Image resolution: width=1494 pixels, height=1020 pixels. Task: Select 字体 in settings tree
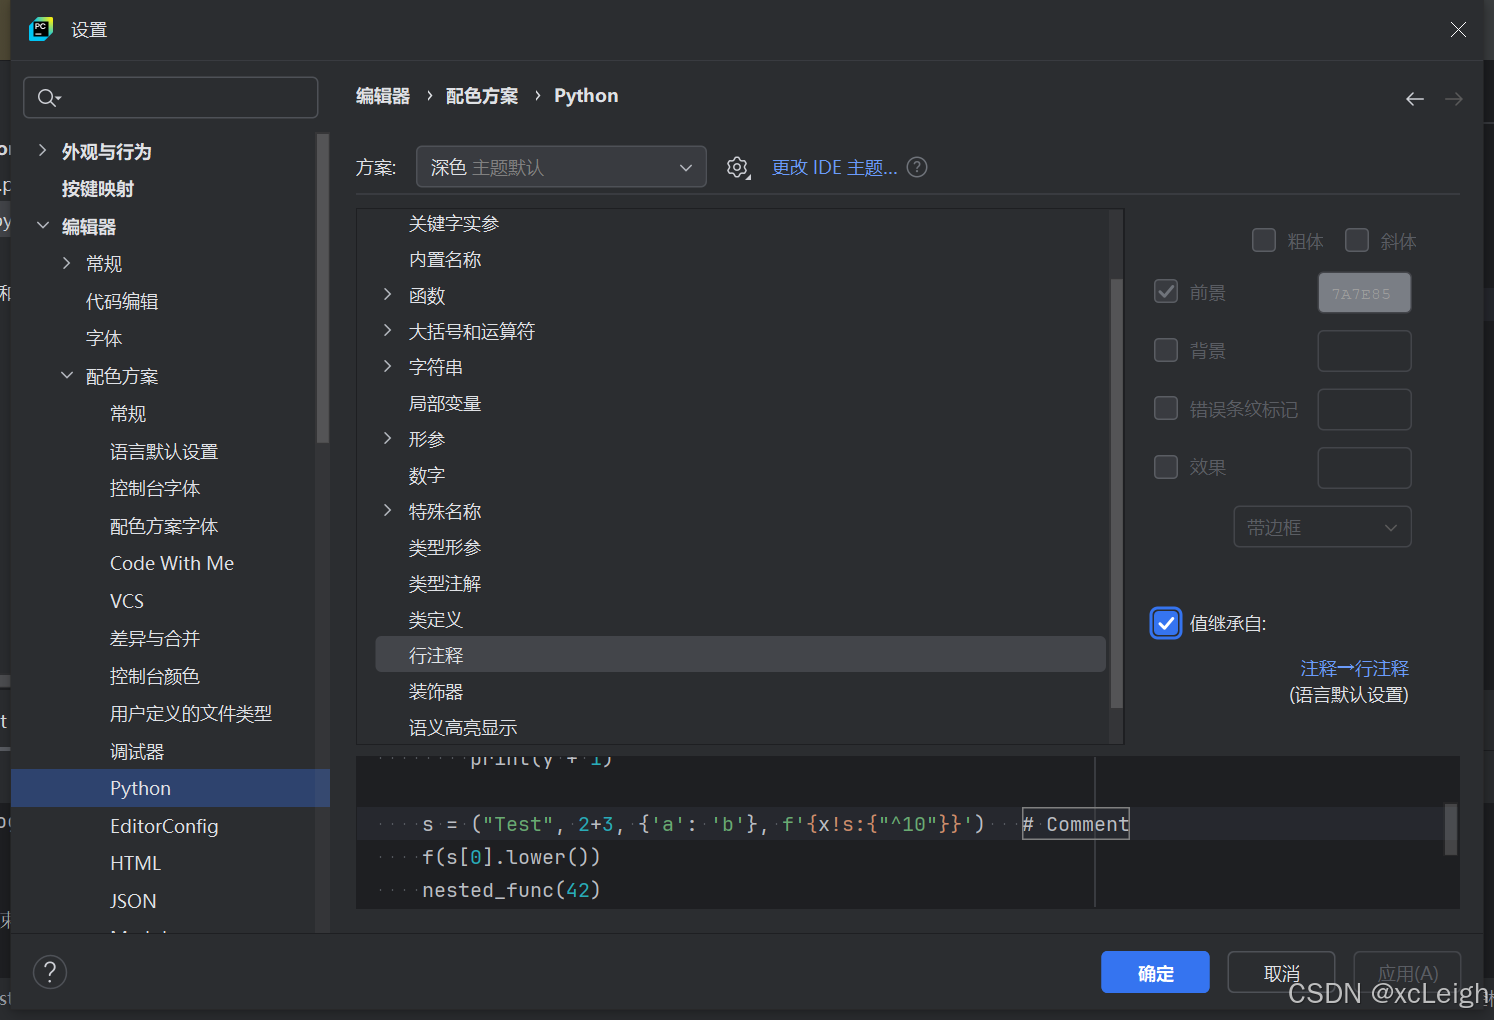pyautogui.click(x=104, y=339)
